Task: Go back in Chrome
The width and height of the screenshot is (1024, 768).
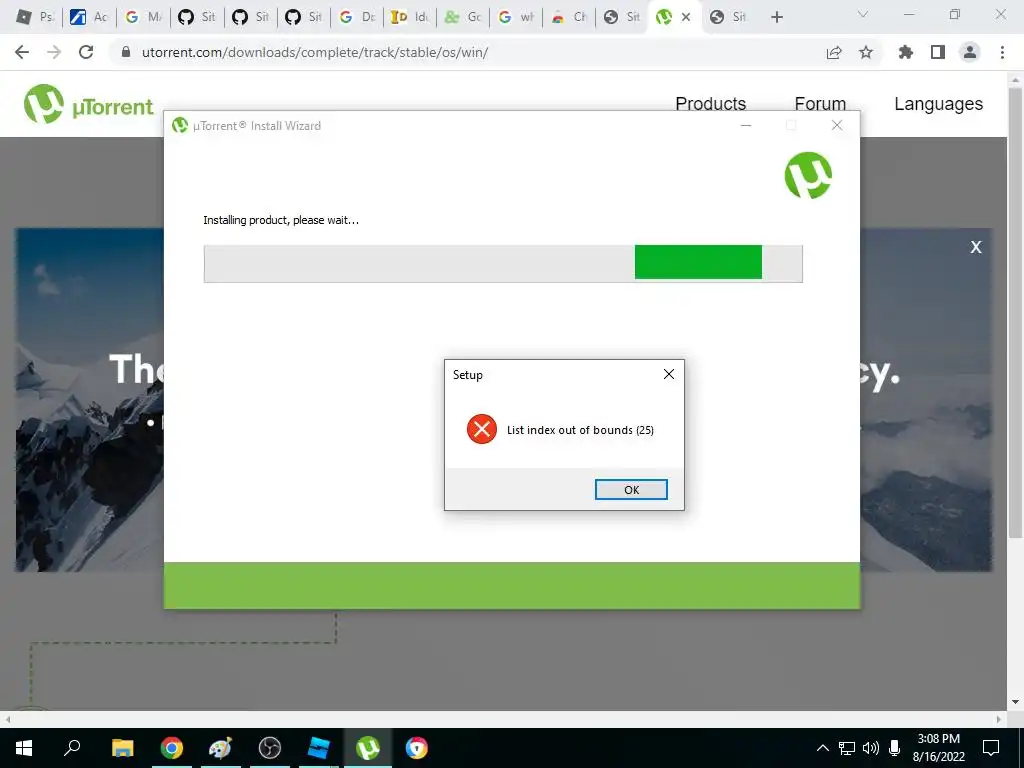Action: (22, 52)
